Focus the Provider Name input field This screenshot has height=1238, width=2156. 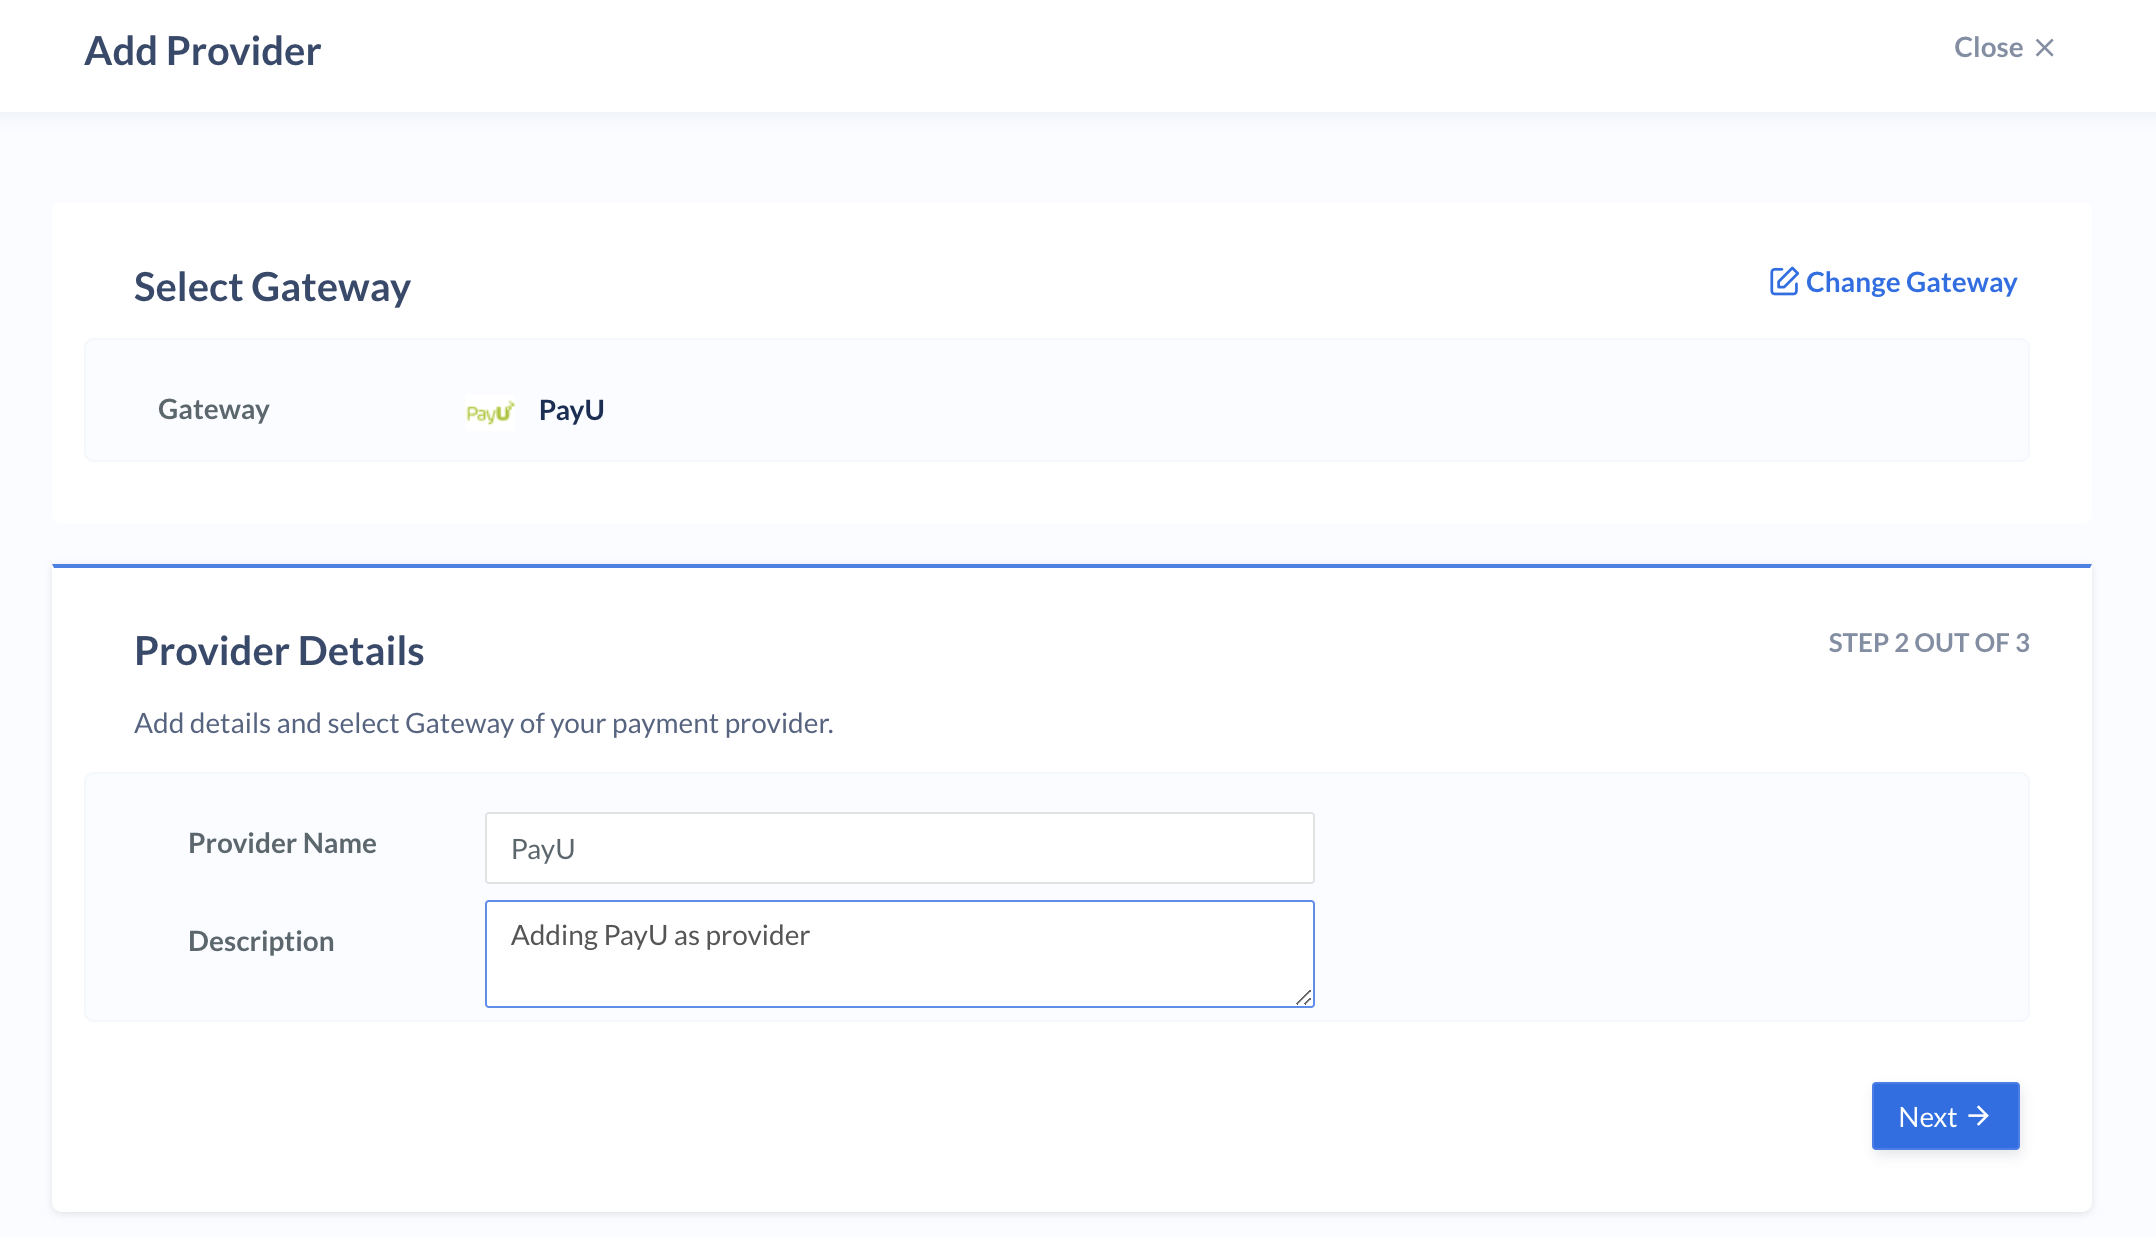899,848
